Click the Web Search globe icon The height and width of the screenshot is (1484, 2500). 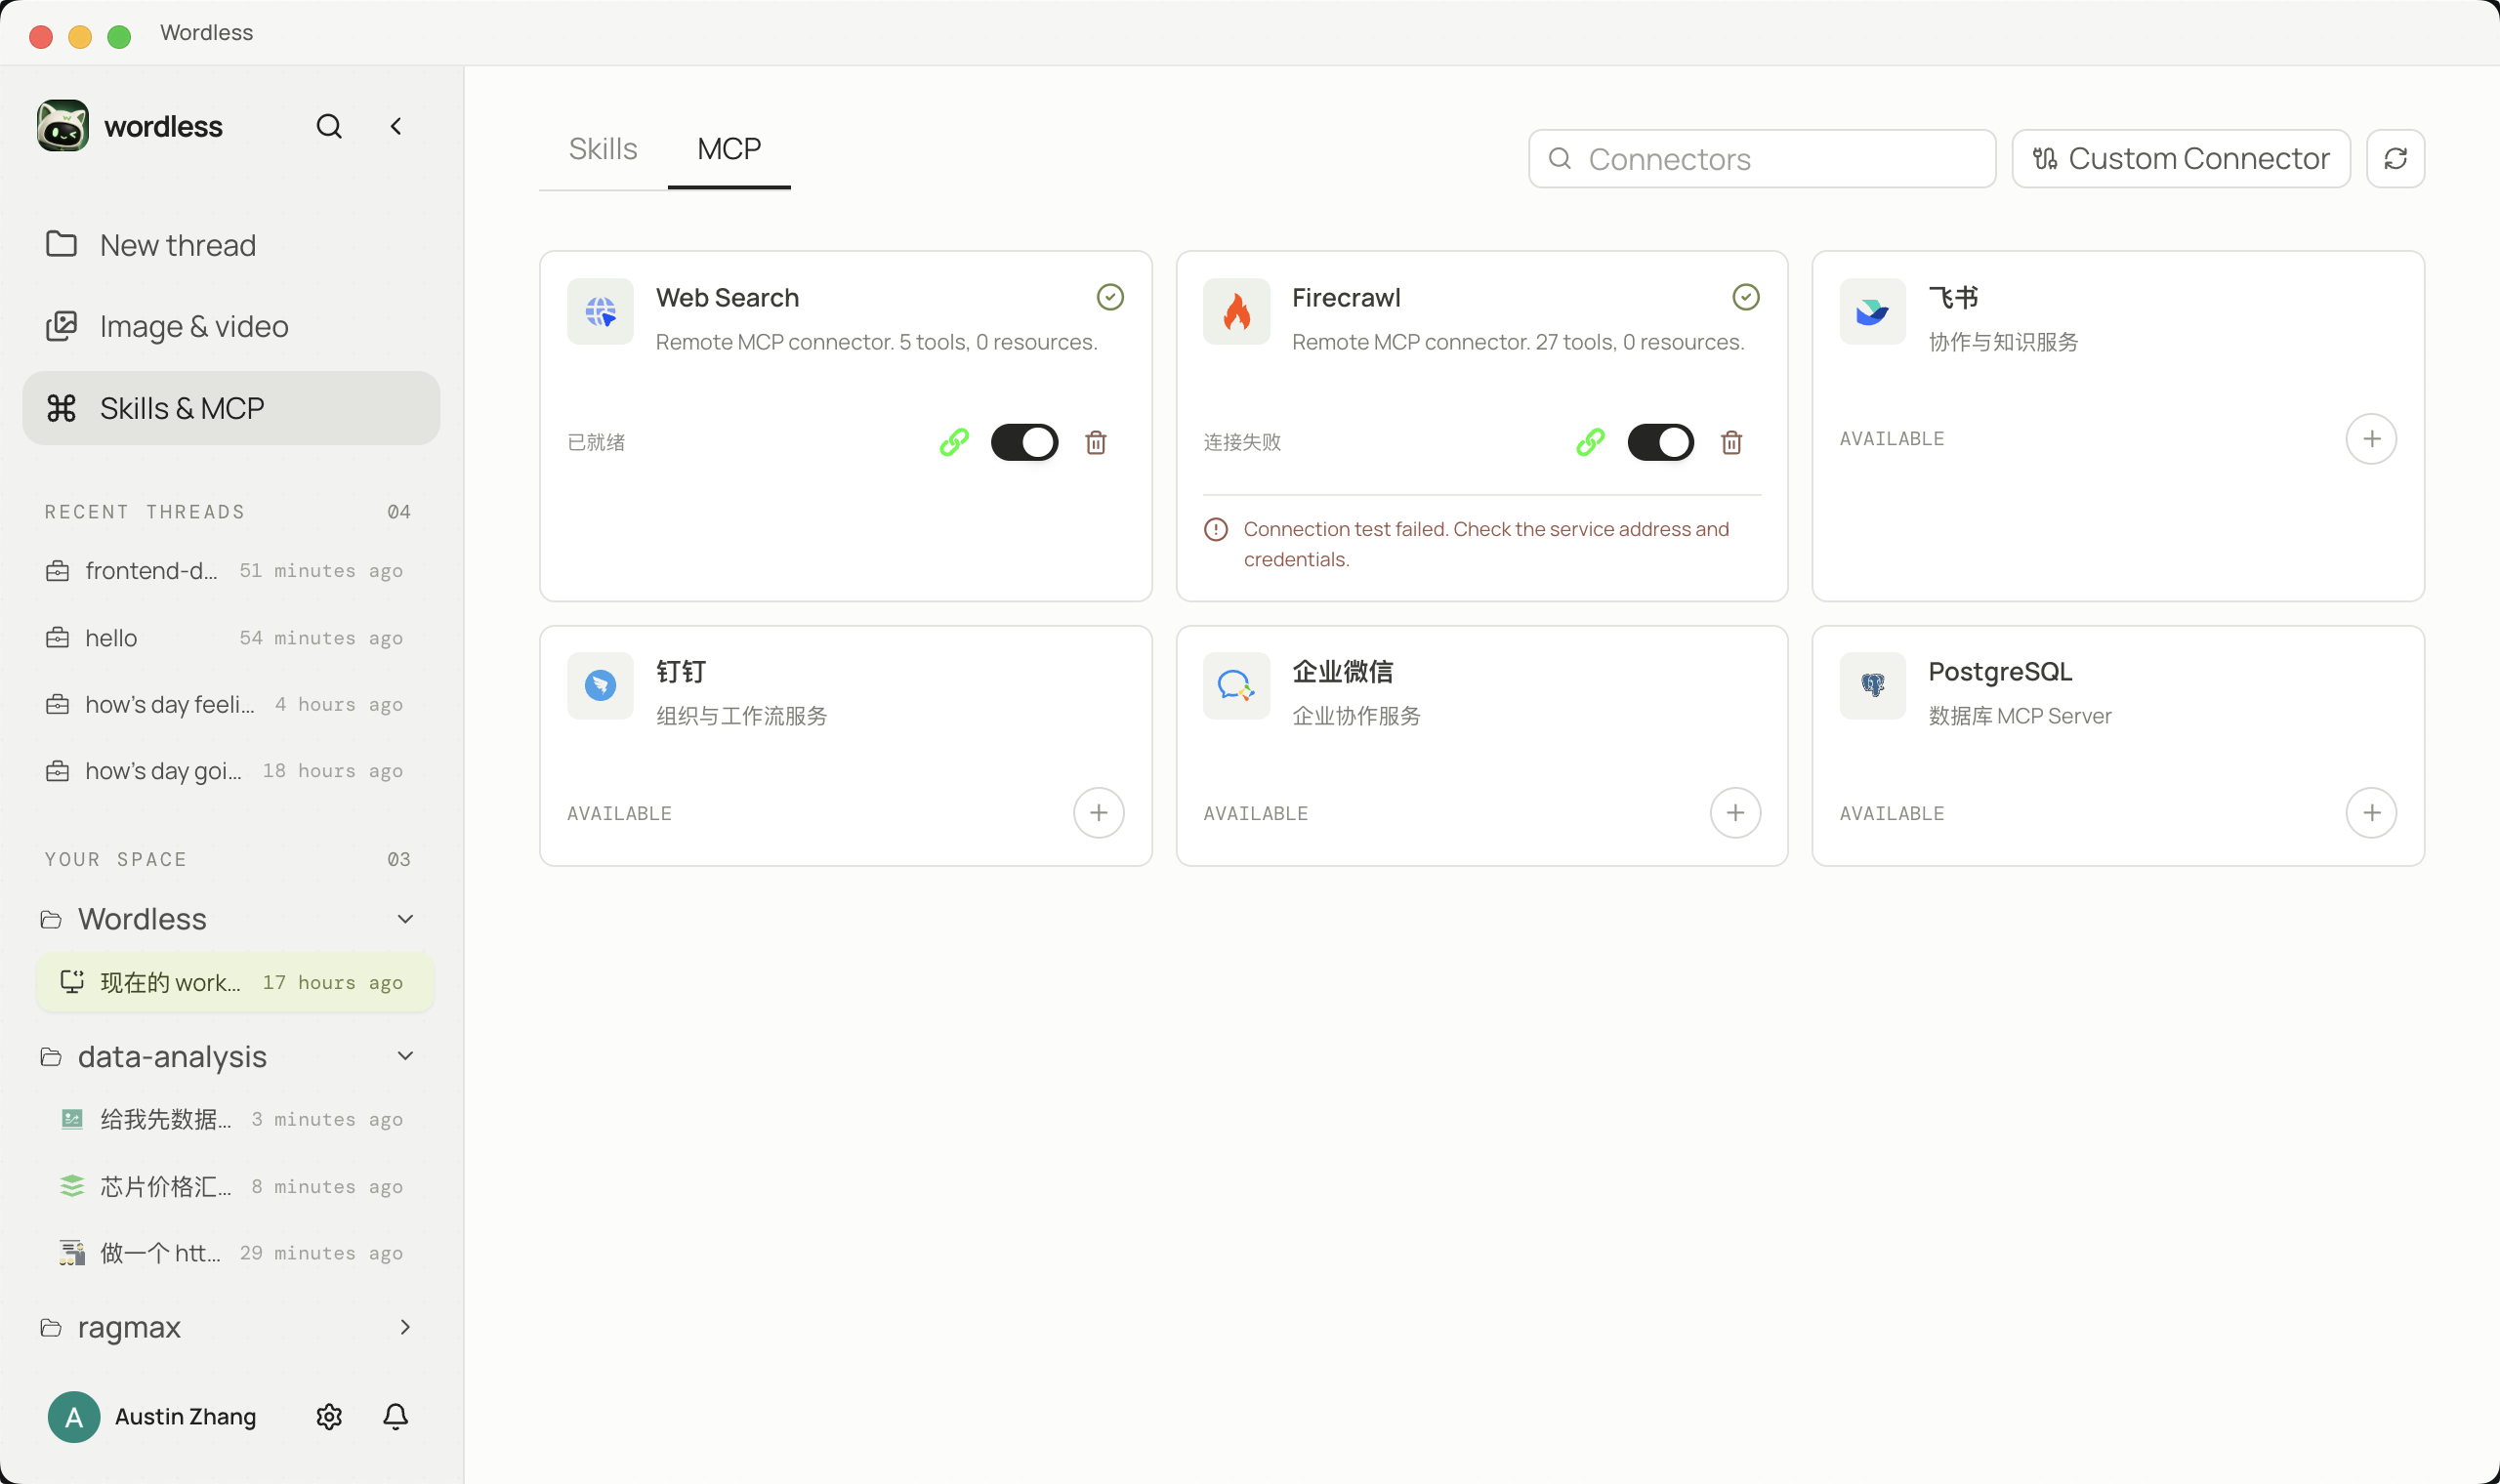(600, 311)
